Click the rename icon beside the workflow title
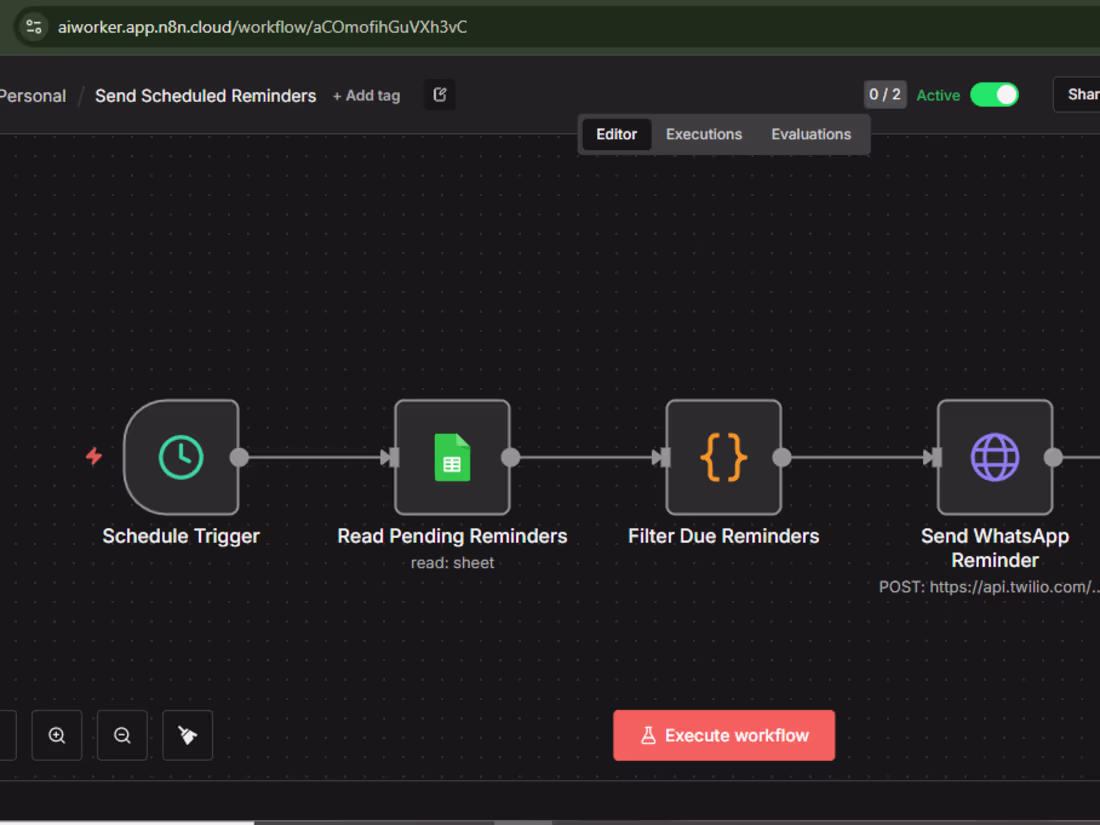1100x825 pixels. [439, 93]
